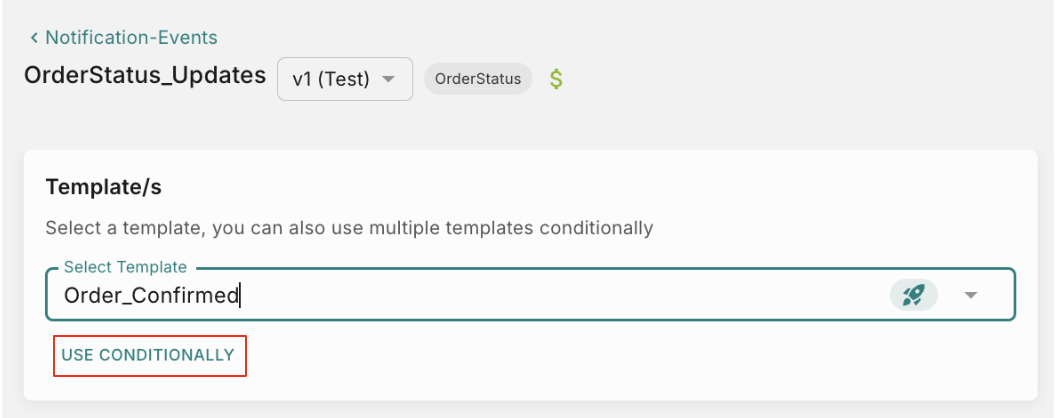Go back to Notification-Events
This screenshot has width=1058, height=418.
[x=130, y=38]
